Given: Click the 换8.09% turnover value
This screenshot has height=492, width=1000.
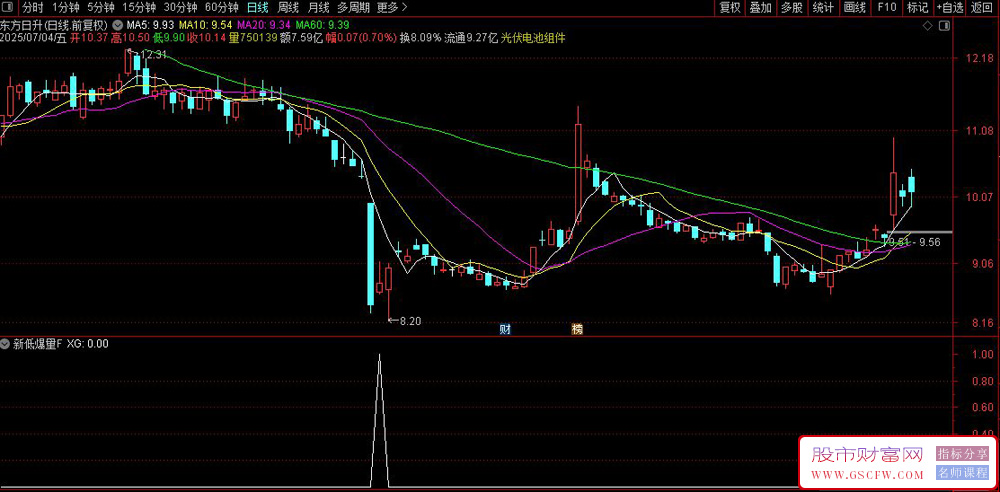Looking at the screenshot, I should tap(420, 38).
